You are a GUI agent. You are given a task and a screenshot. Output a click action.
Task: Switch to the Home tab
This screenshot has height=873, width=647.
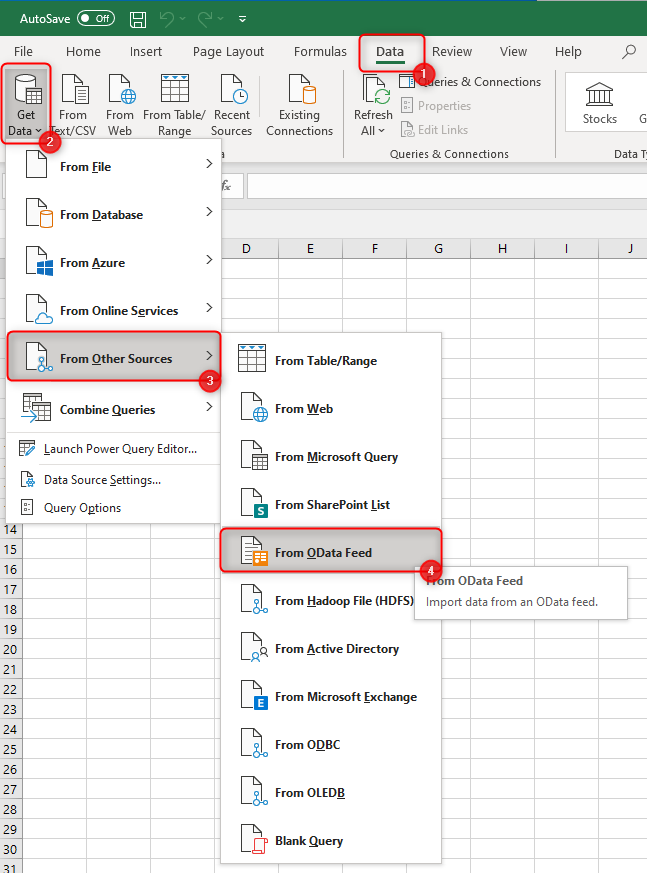pos(83,51)
